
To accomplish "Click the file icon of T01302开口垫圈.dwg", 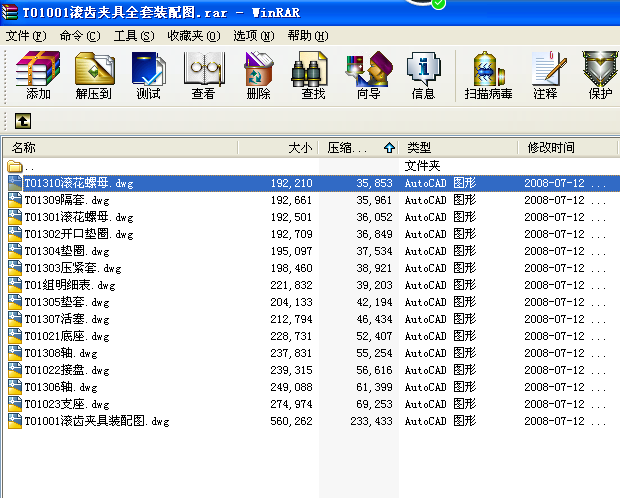I will (x=15, y=234).
